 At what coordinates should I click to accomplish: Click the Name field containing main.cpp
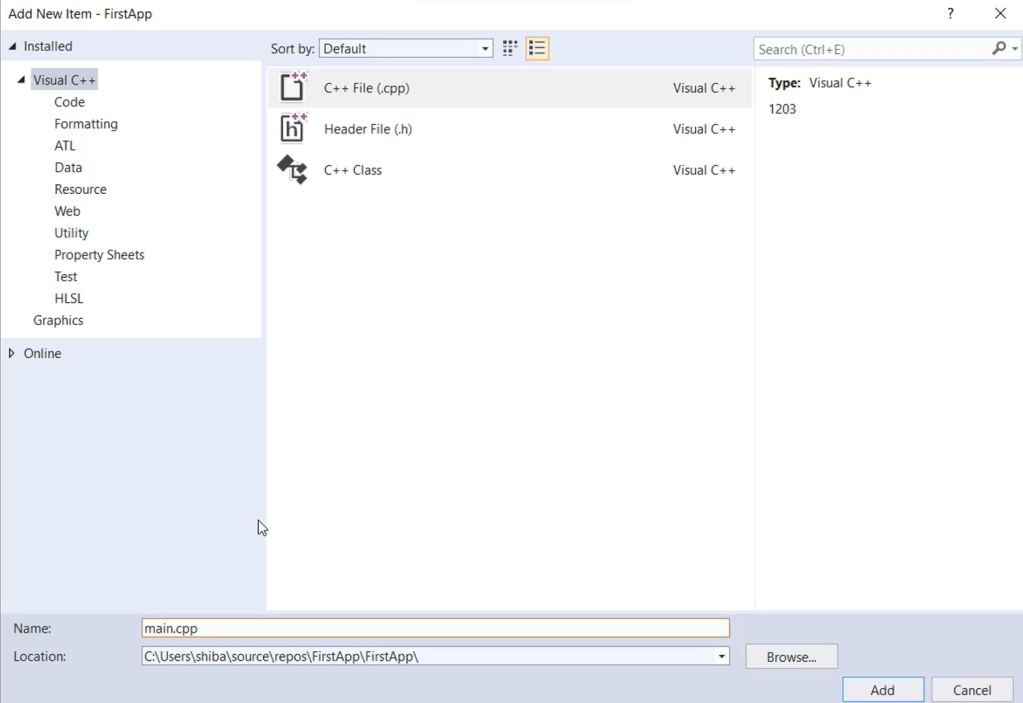pyautogui.click(x=435, y=628)
